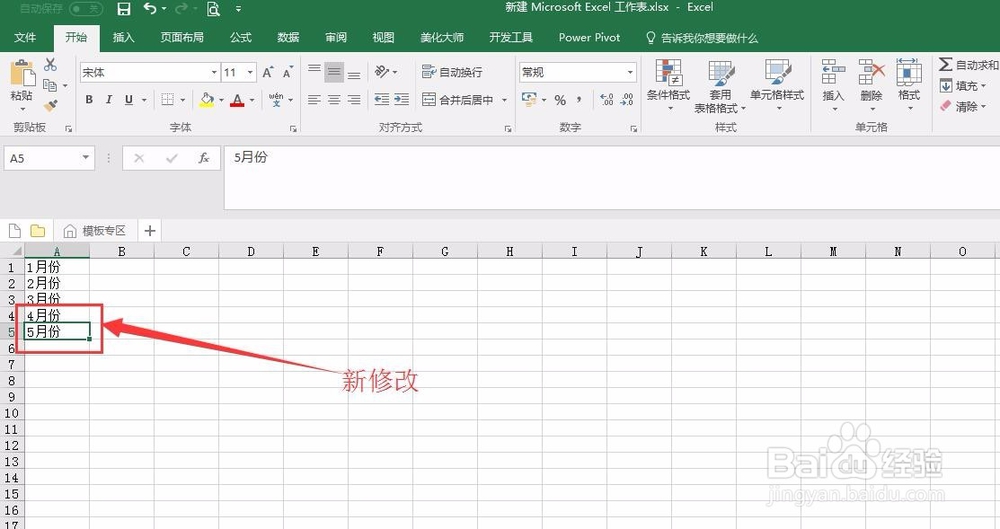The width and height of the screenshot is (1000, 529).
Task: Align cell text right
Action: pyautogui.click(x=354, y=100)
